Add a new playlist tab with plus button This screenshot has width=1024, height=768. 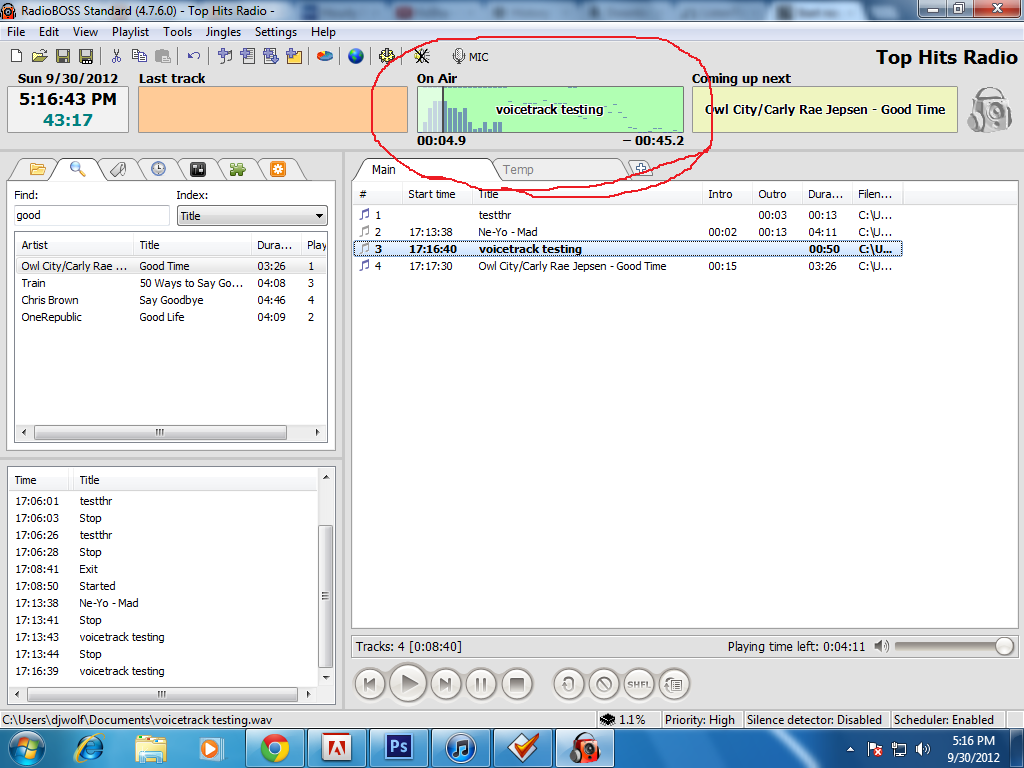coord(641,168)
